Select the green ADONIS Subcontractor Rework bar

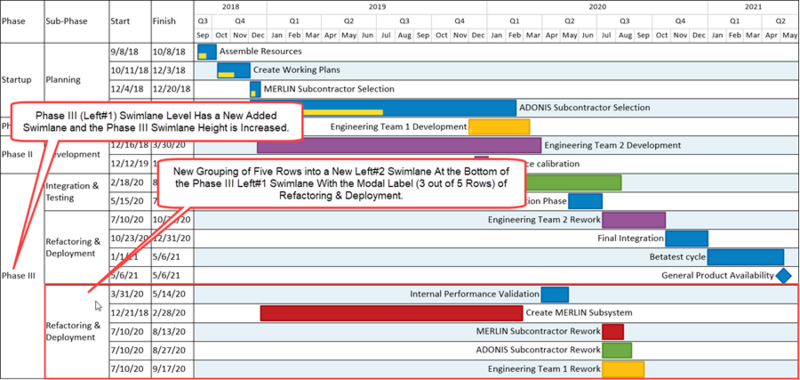[617, 350]
